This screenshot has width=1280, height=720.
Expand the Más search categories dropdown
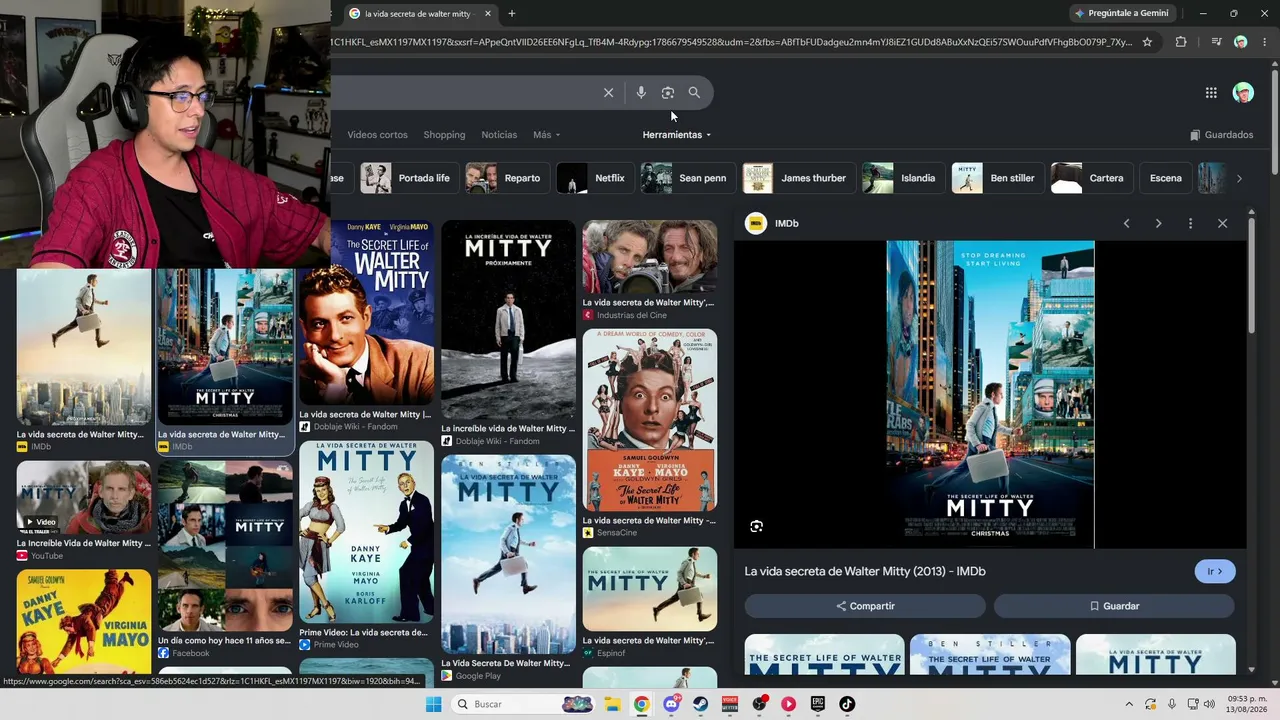coord(546,135)
